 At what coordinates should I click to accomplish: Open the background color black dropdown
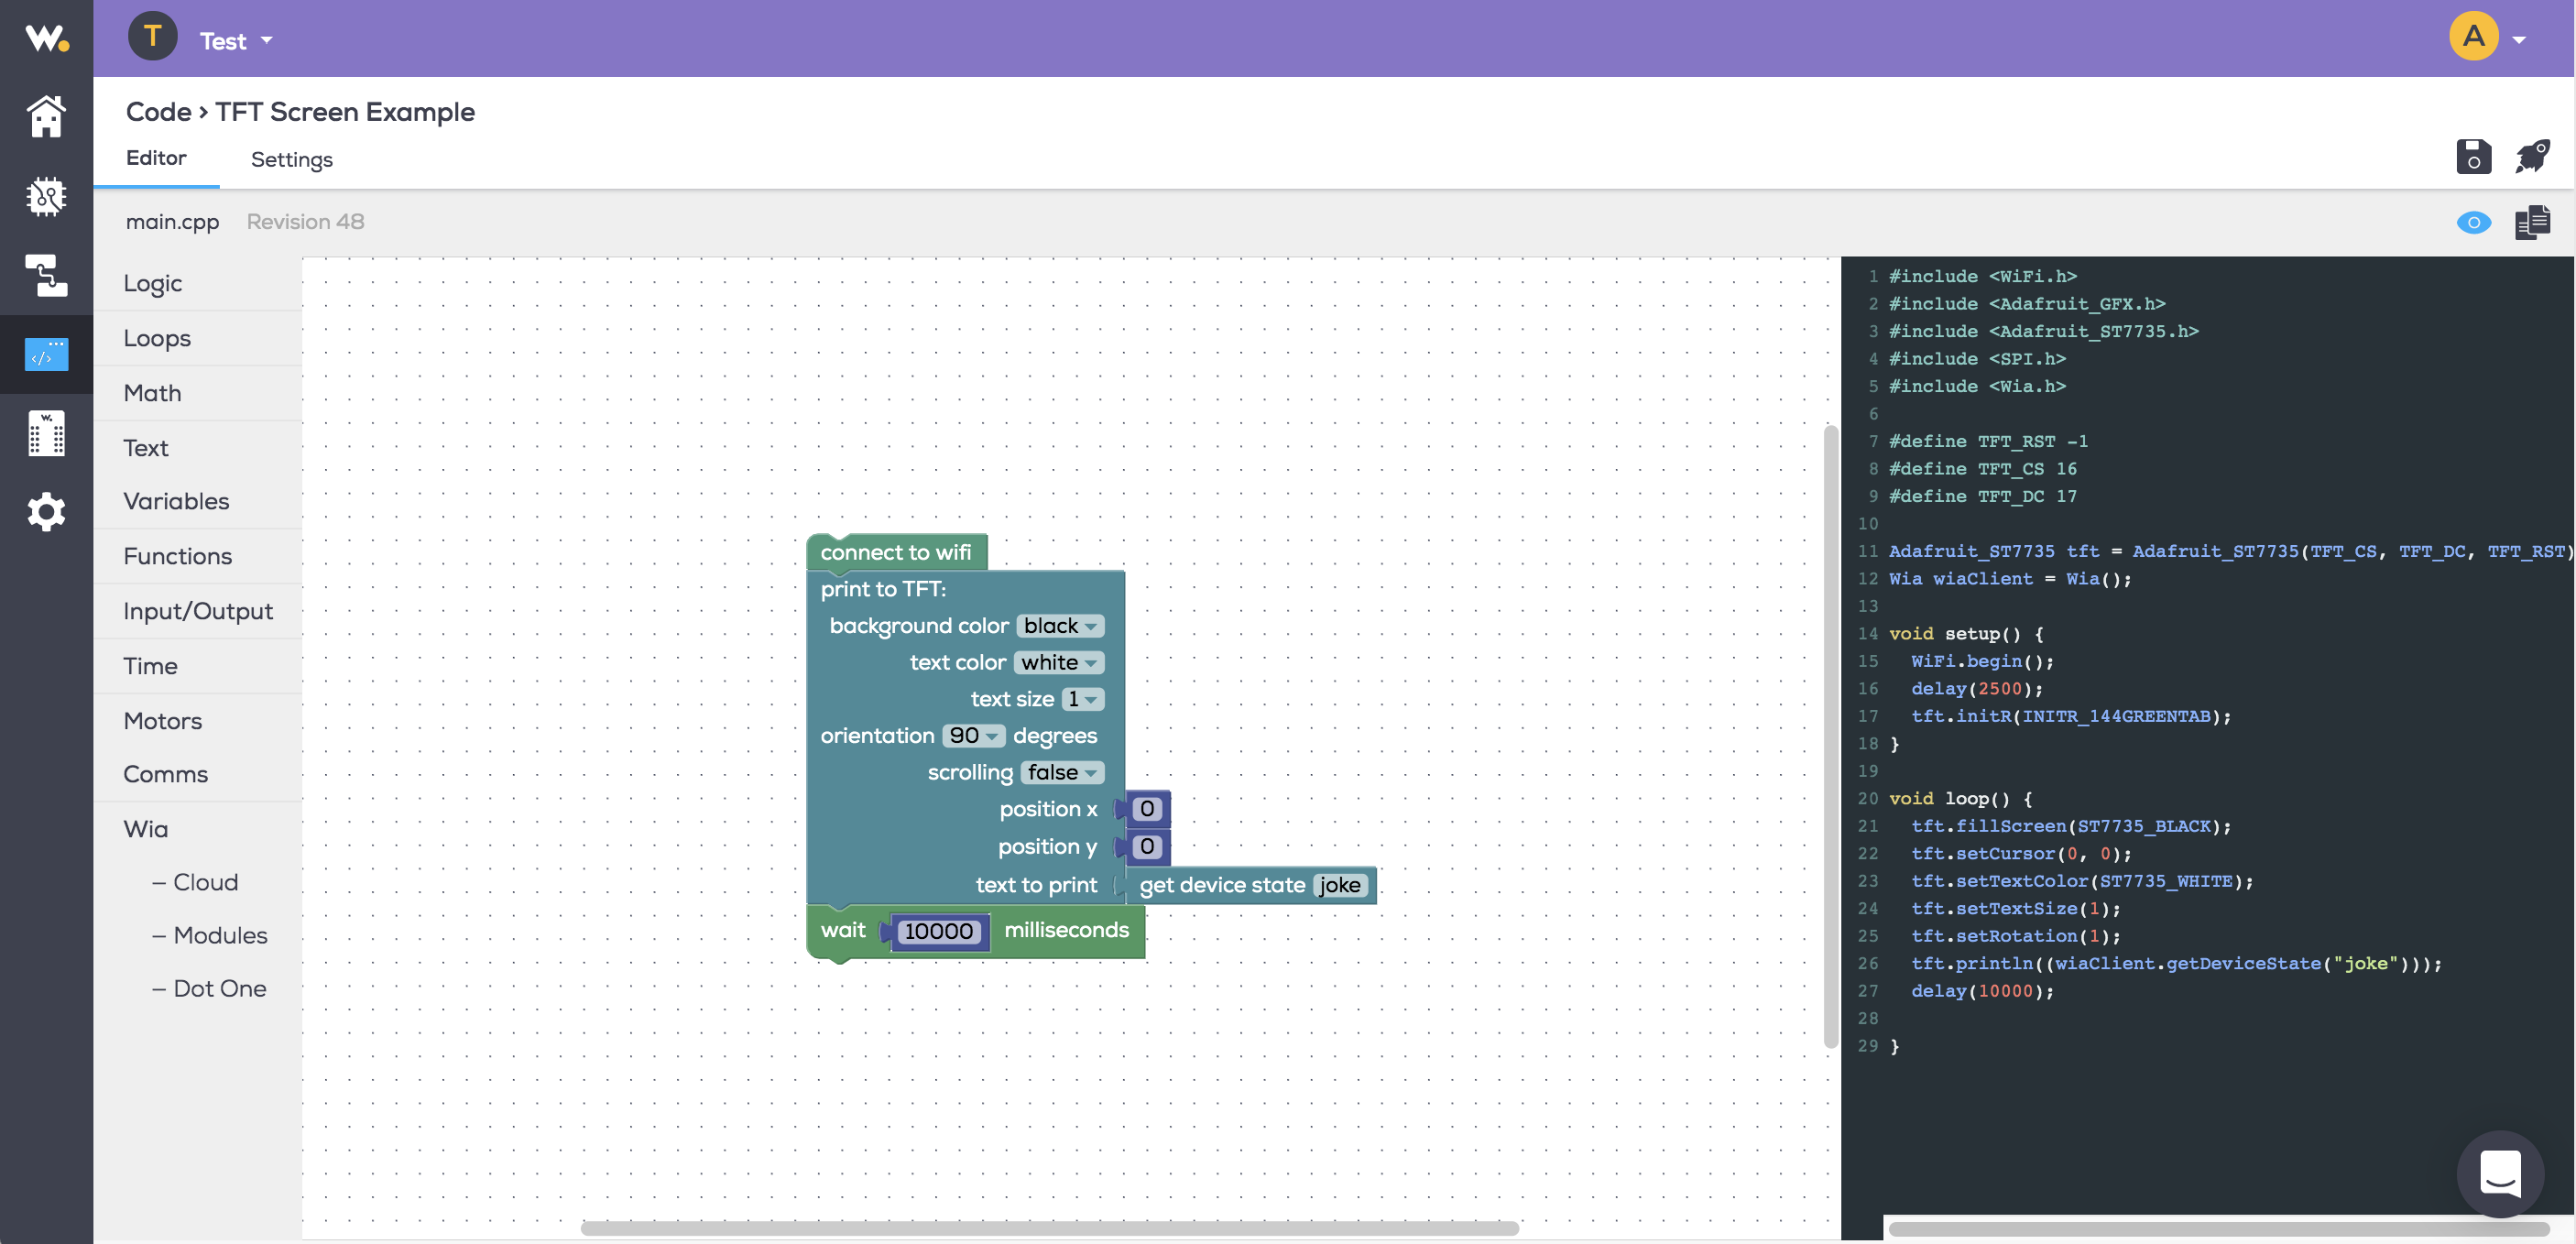point(1060,626)
